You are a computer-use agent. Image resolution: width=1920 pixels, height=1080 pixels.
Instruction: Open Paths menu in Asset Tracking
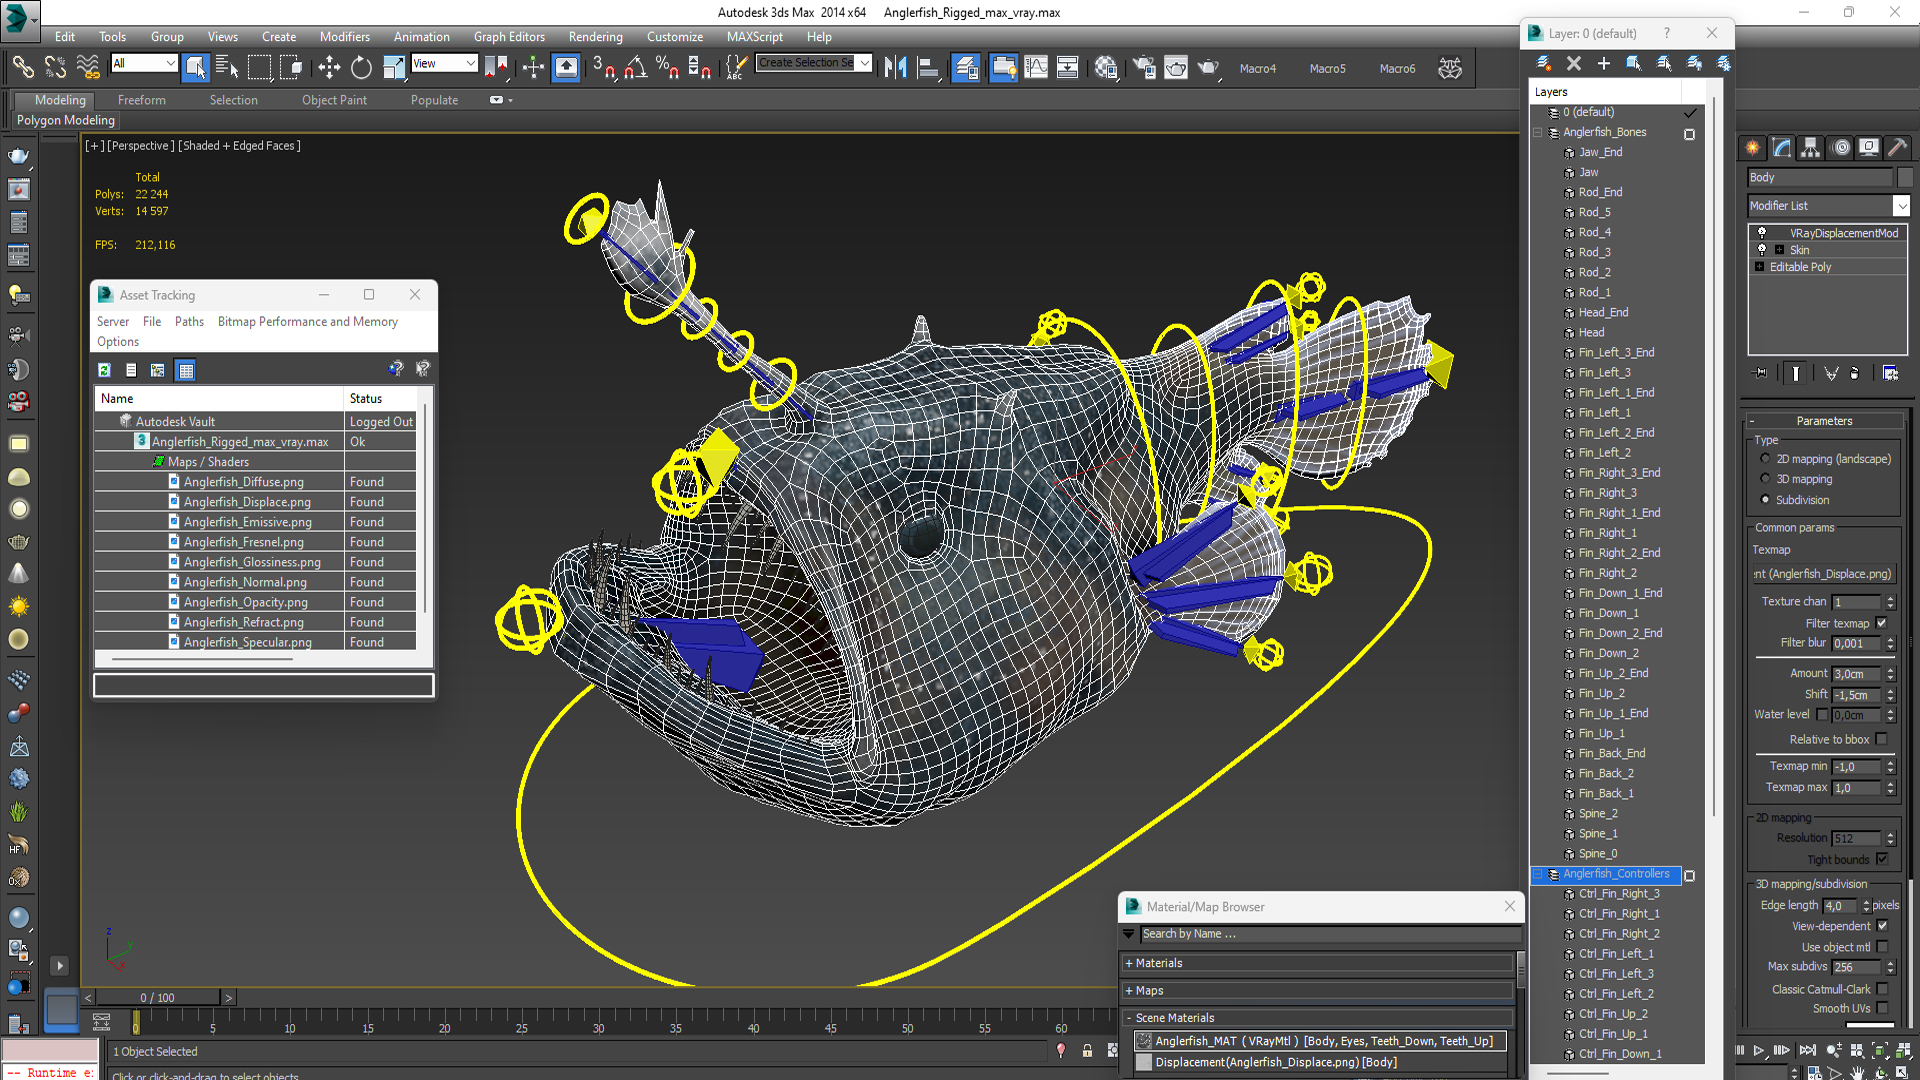pos(189,321)
